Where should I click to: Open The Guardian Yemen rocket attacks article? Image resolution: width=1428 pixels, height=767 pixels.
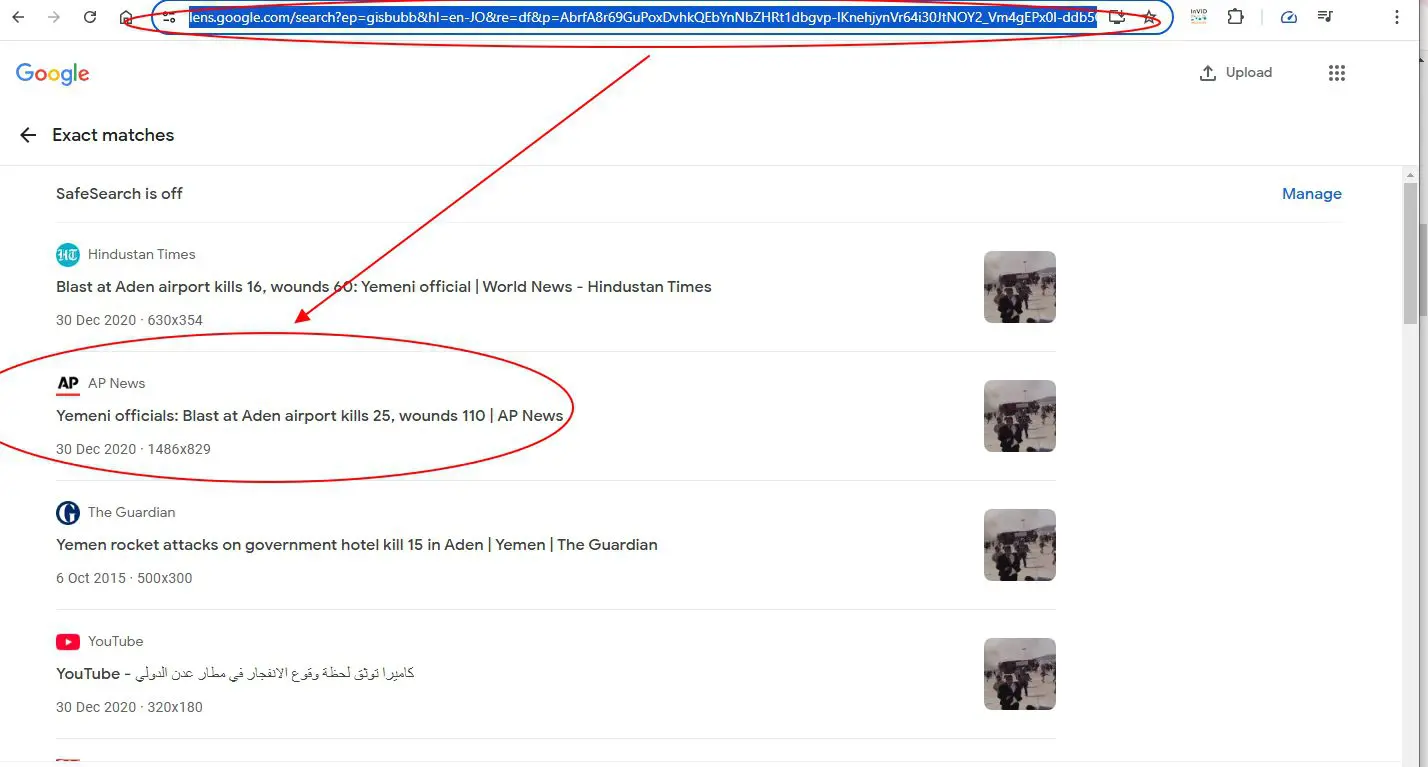(357, 545)
